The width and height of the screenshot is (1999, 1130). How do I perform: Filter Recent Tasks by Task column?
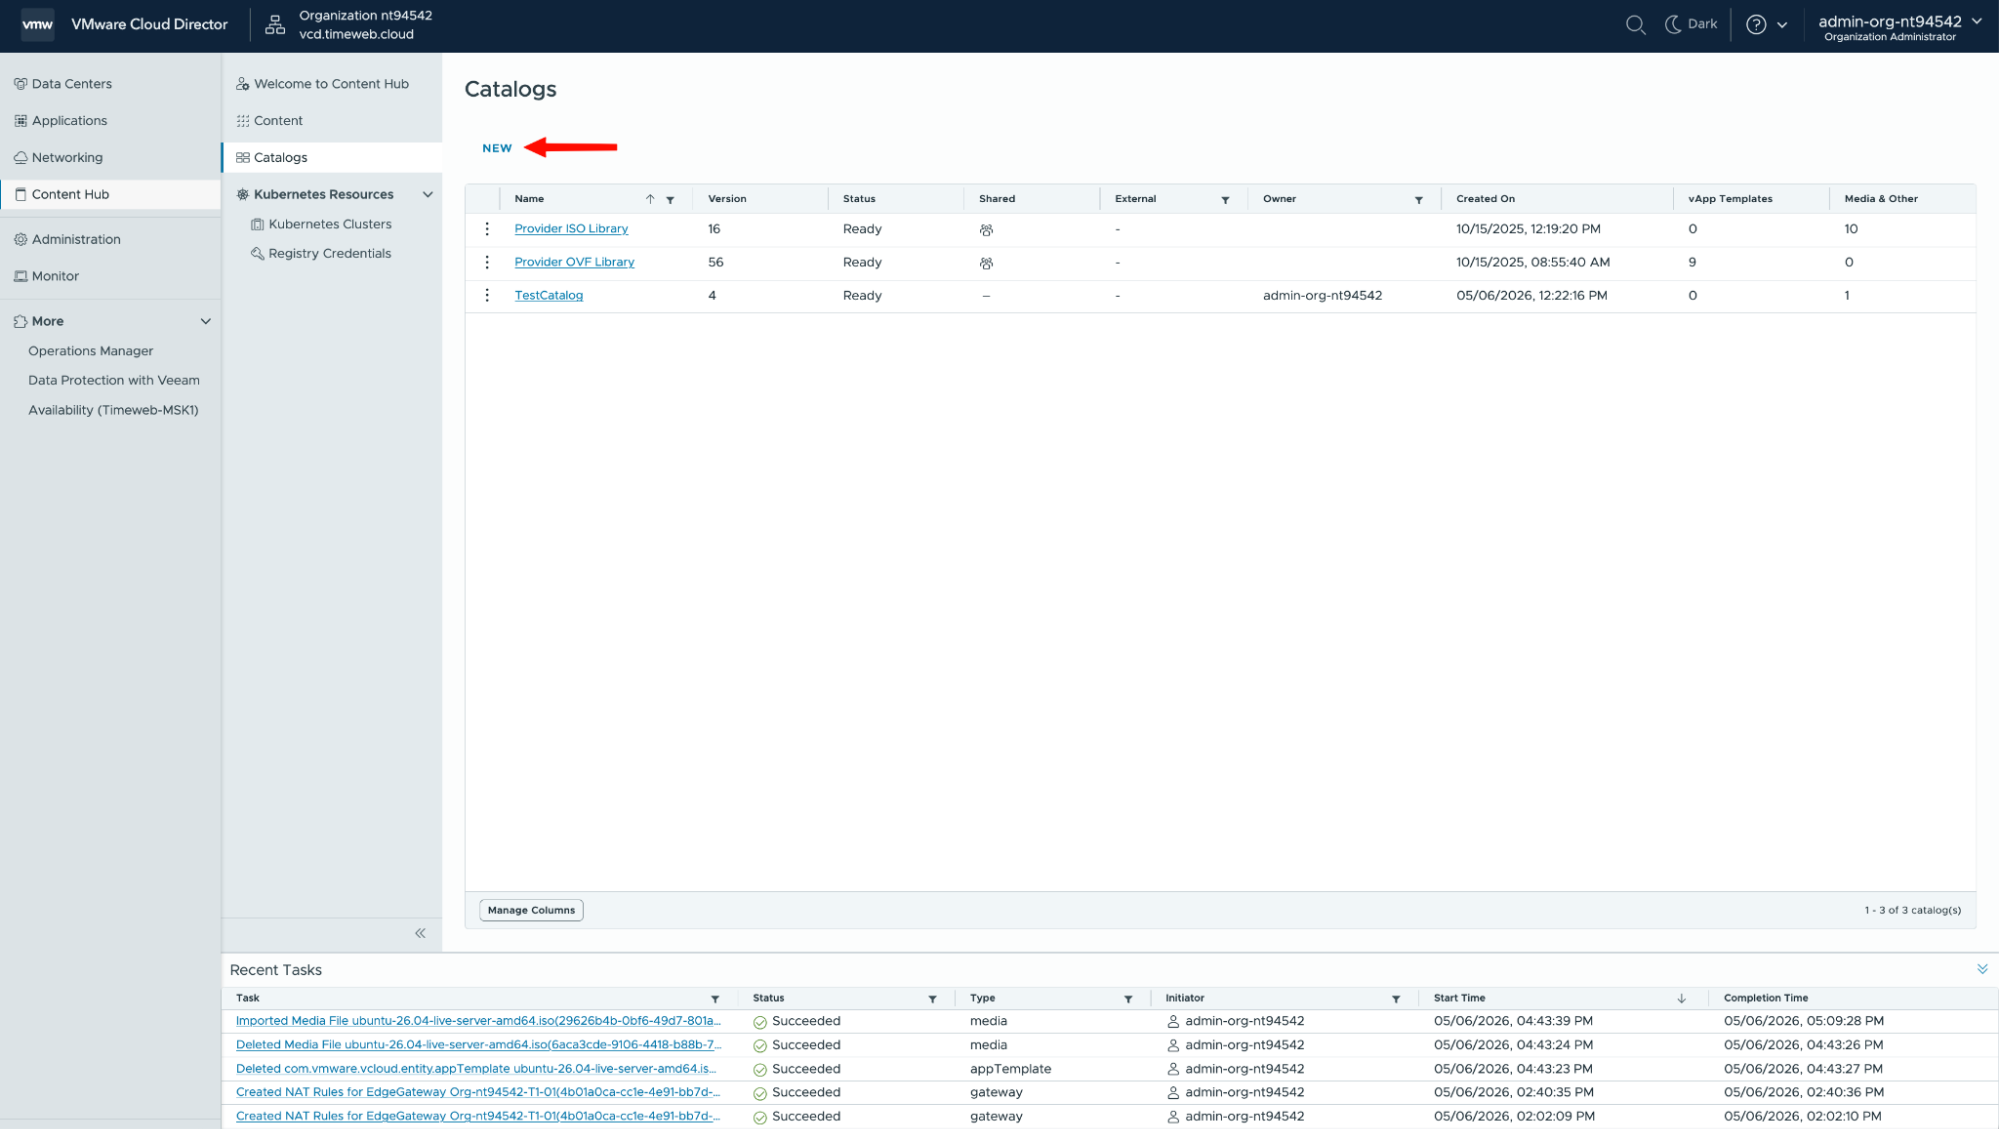coord(715,999)
